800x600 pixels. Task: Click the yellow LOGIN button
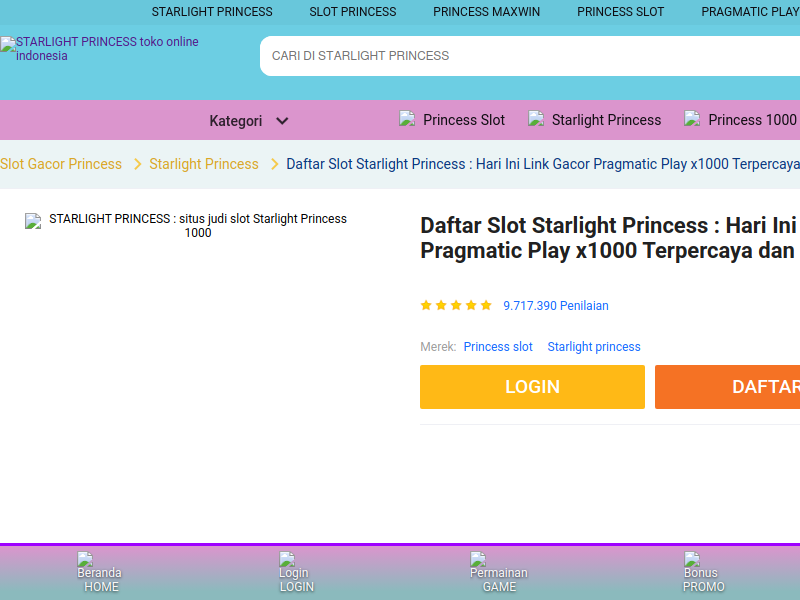(x=532, y=387)
